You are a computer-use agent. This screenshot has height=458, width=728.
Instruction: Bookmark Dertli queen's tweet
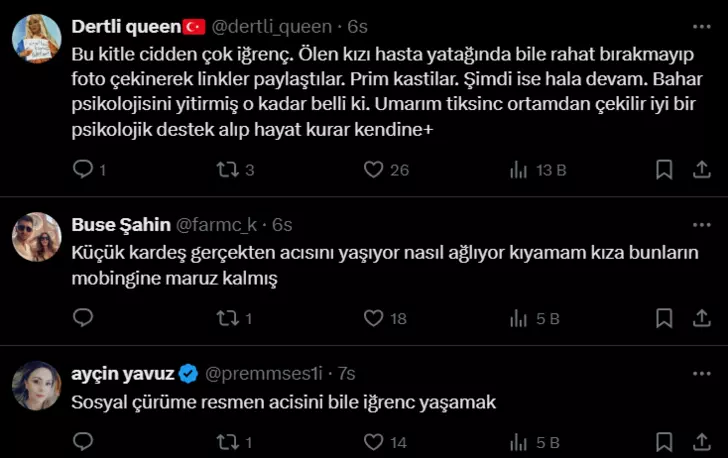664,170
